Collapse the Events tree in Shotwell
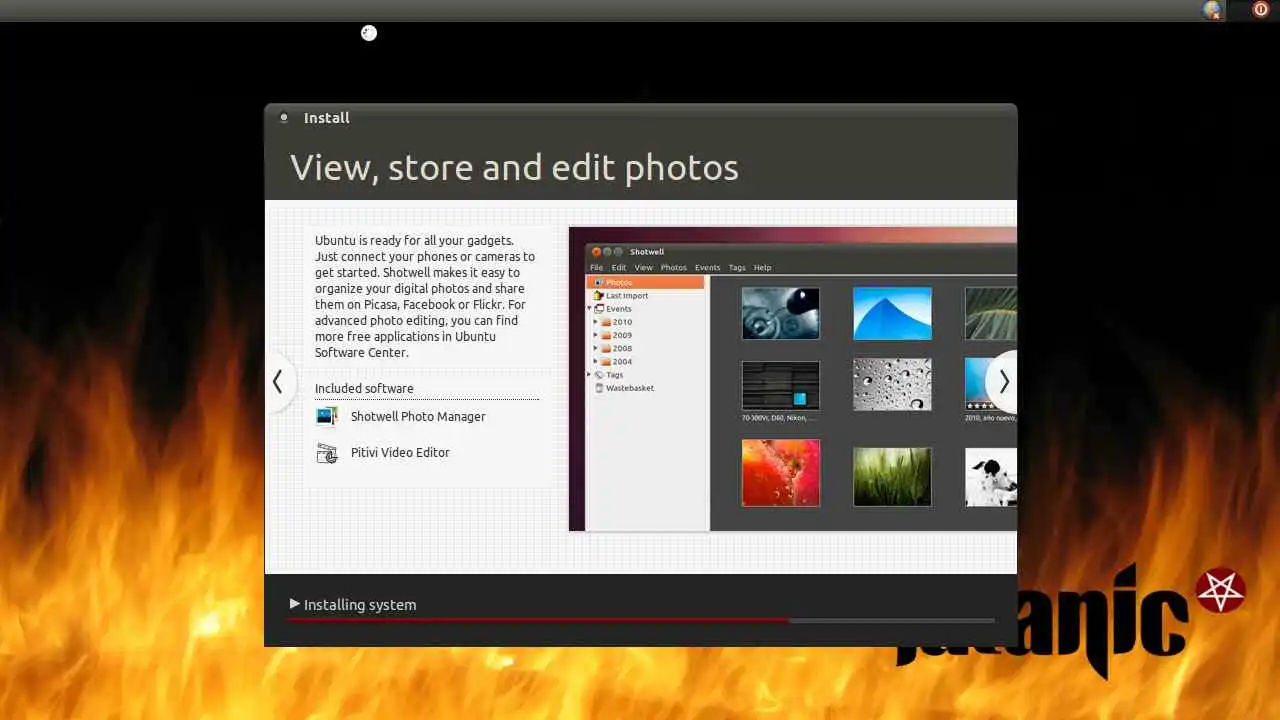The width and height of the screenshot is (1280, 720). 589,309
